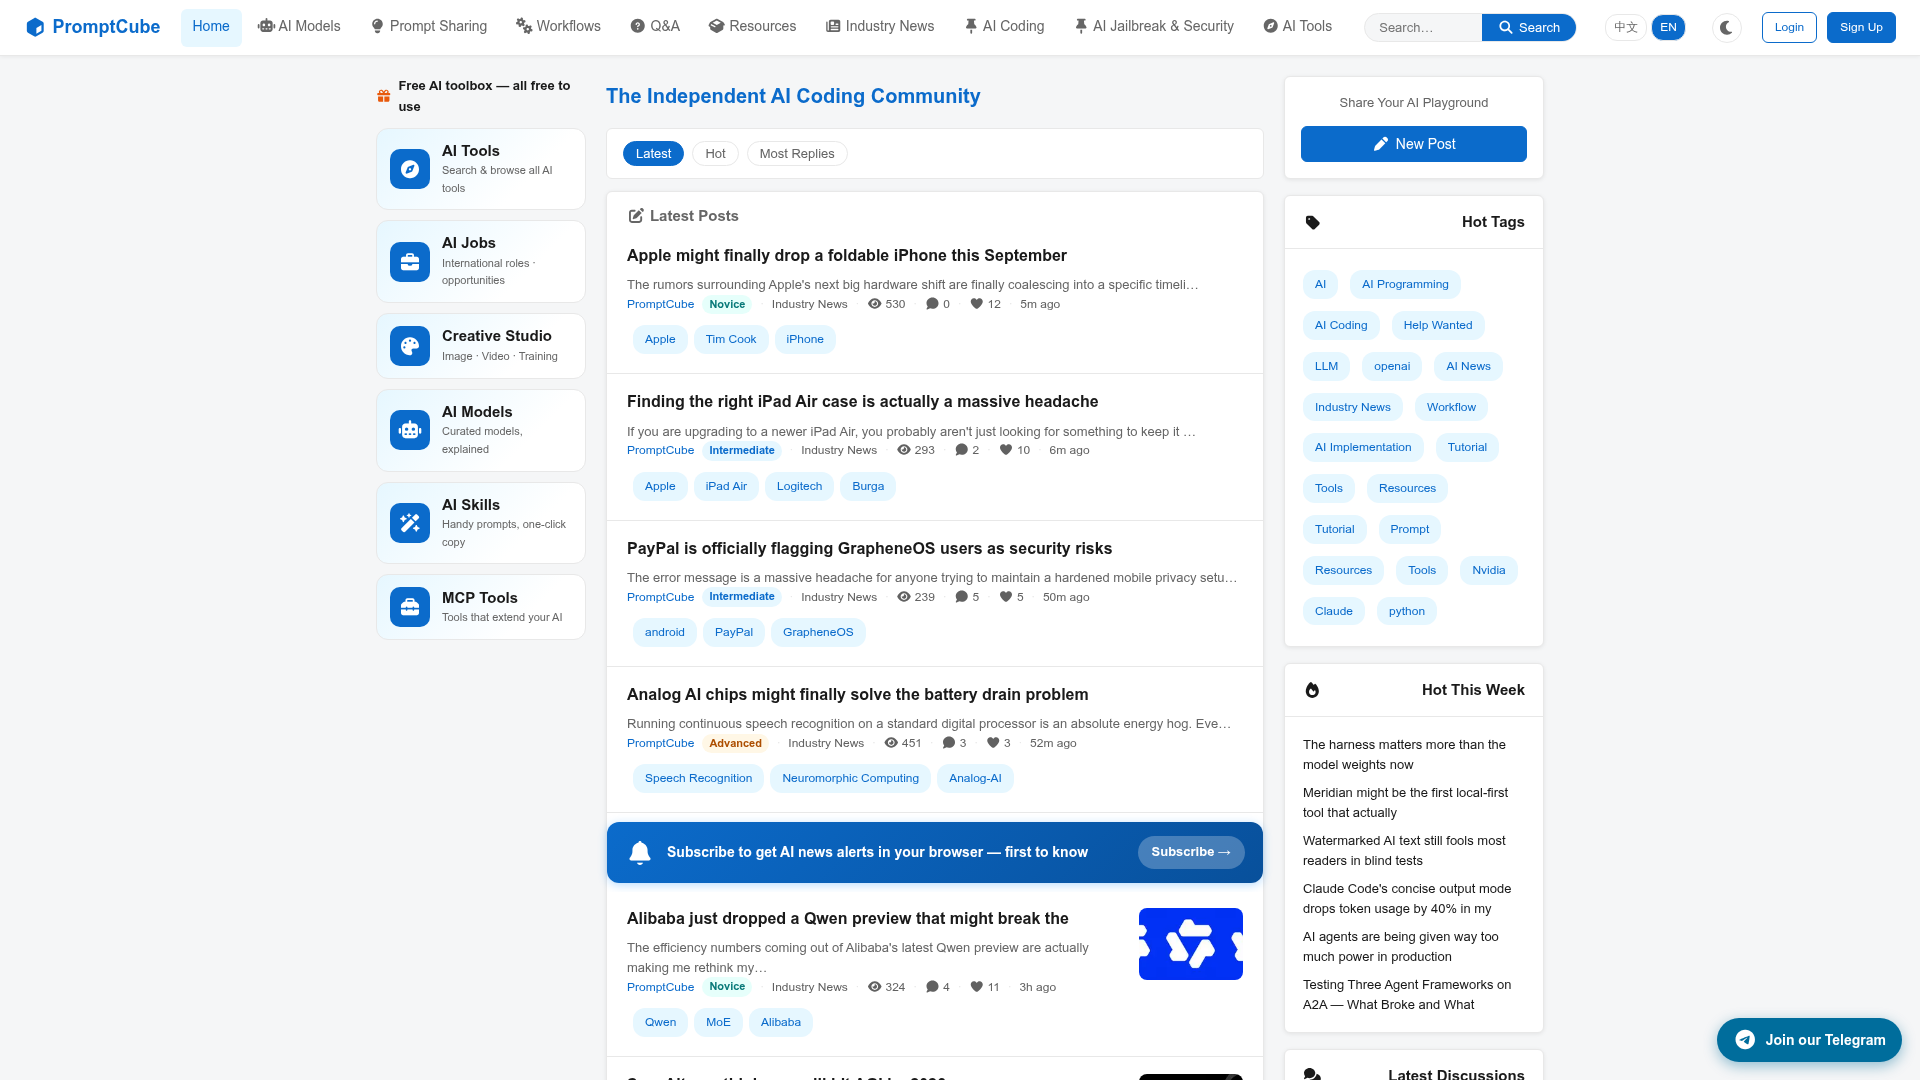1920x1080 pixels.
Task: Click the search input field
Action: click(x=1423, y=28)
